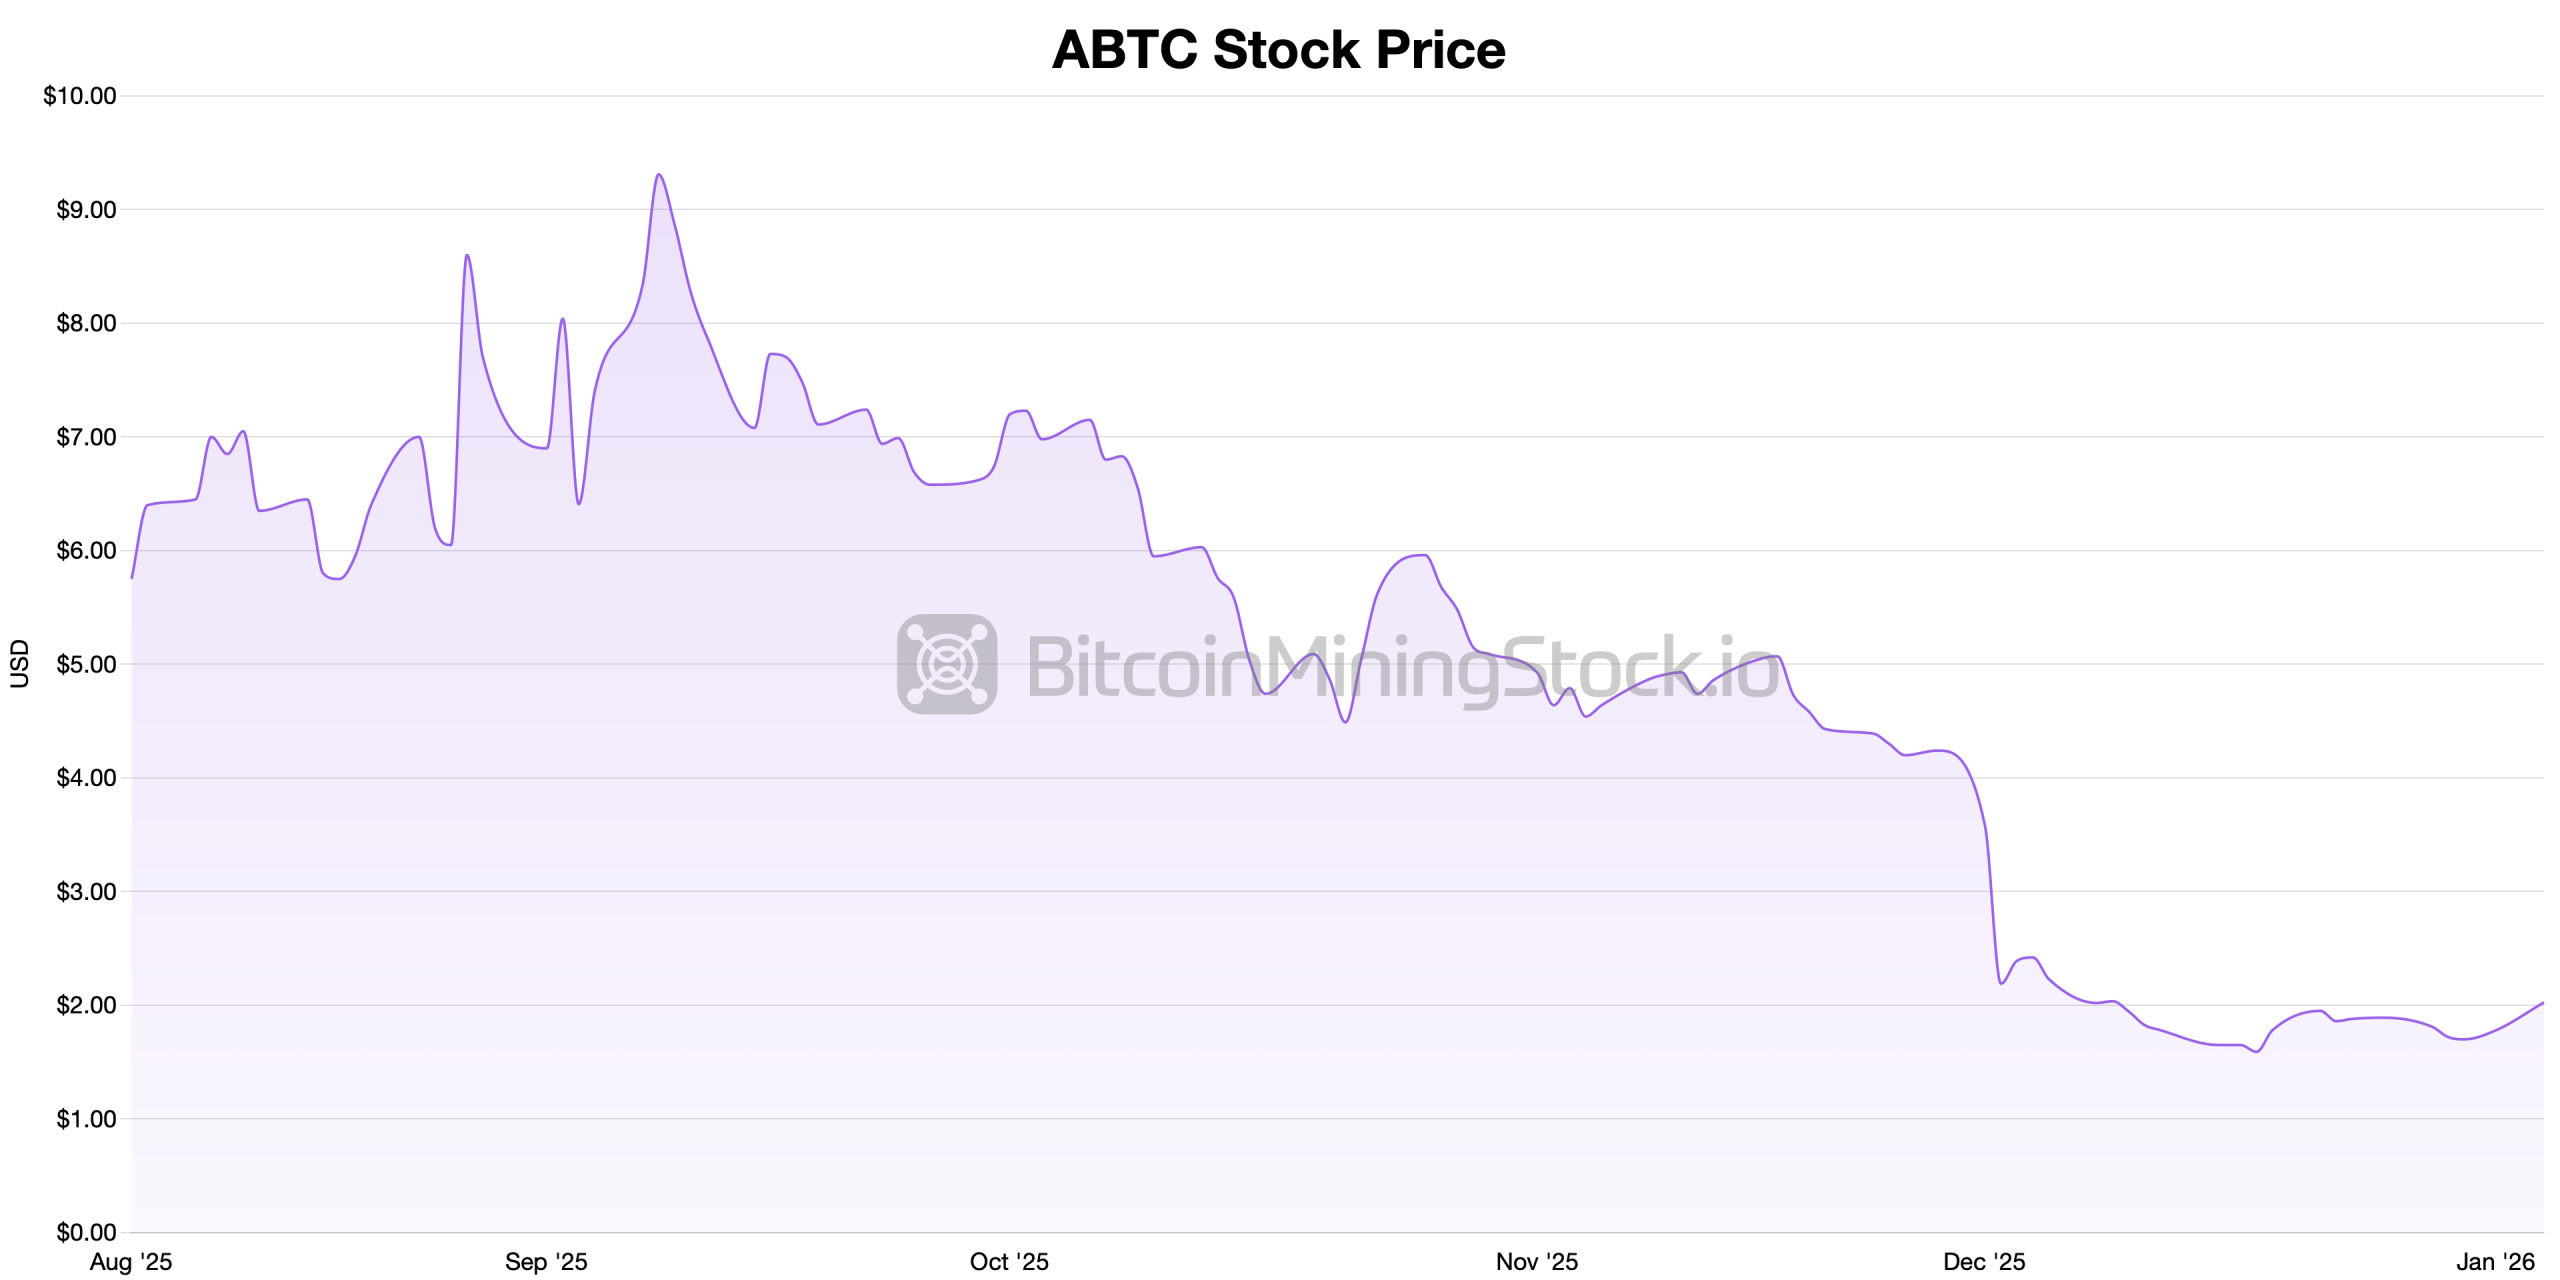Select the Oct '25 x-axis label
The width and height of the screenshot is (2560, 1280).
pyautogui.click(x=1009, y=1262)
